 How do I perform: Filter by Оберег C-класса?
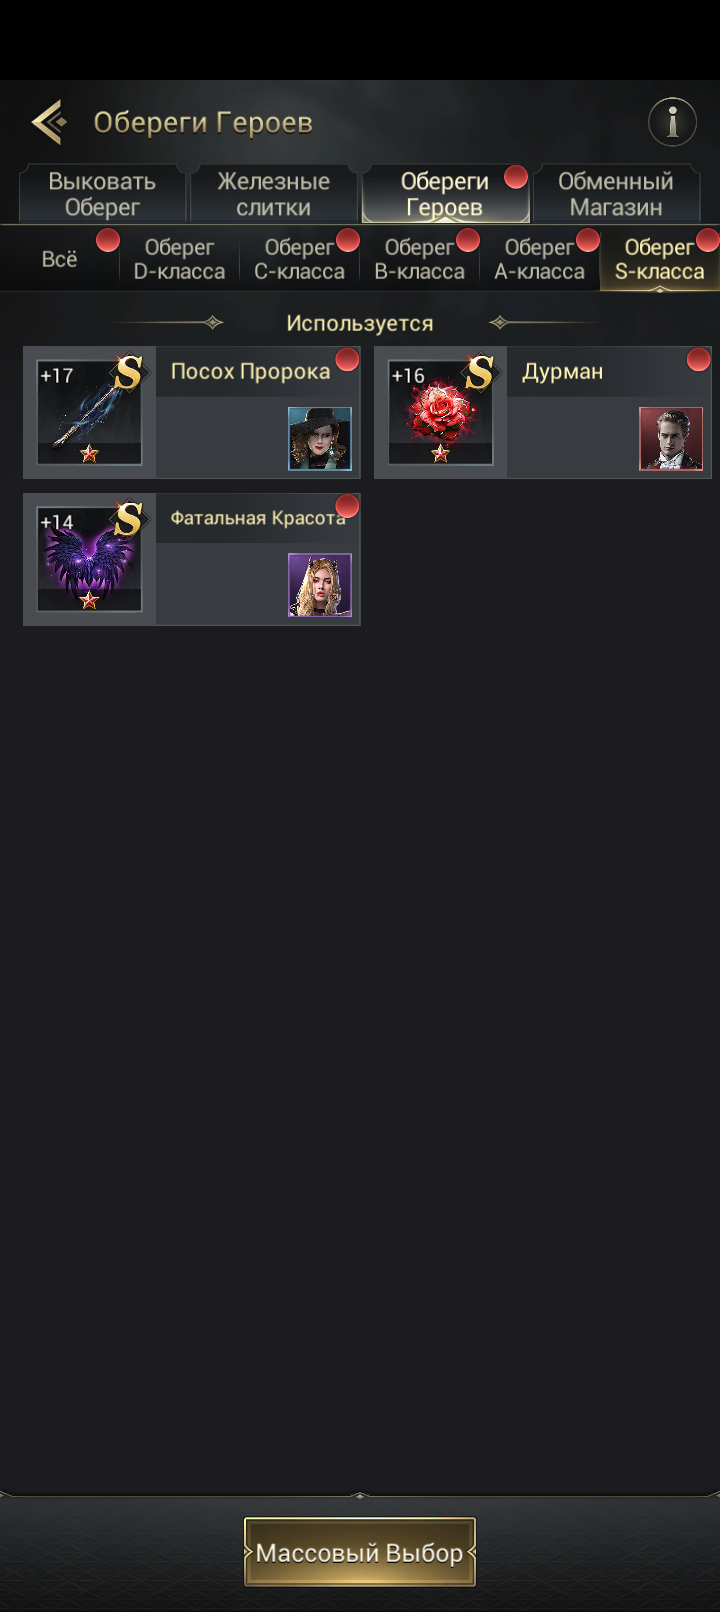click(300, 259)
